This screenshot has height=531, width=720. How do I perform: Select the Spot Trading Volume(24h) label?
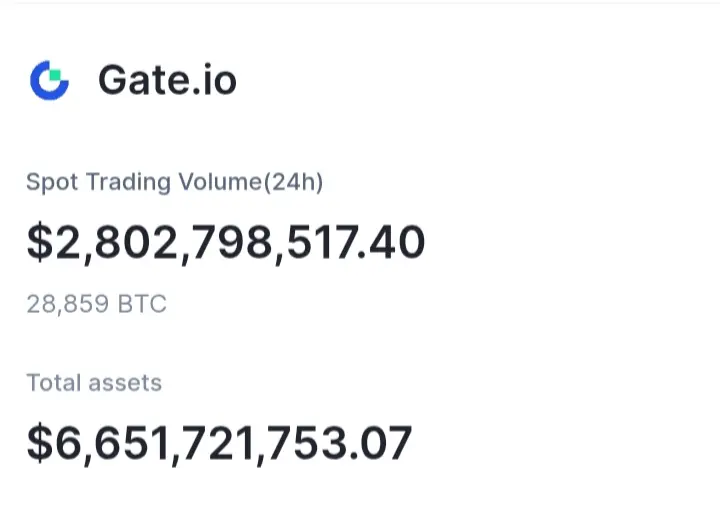coord(174,182)
